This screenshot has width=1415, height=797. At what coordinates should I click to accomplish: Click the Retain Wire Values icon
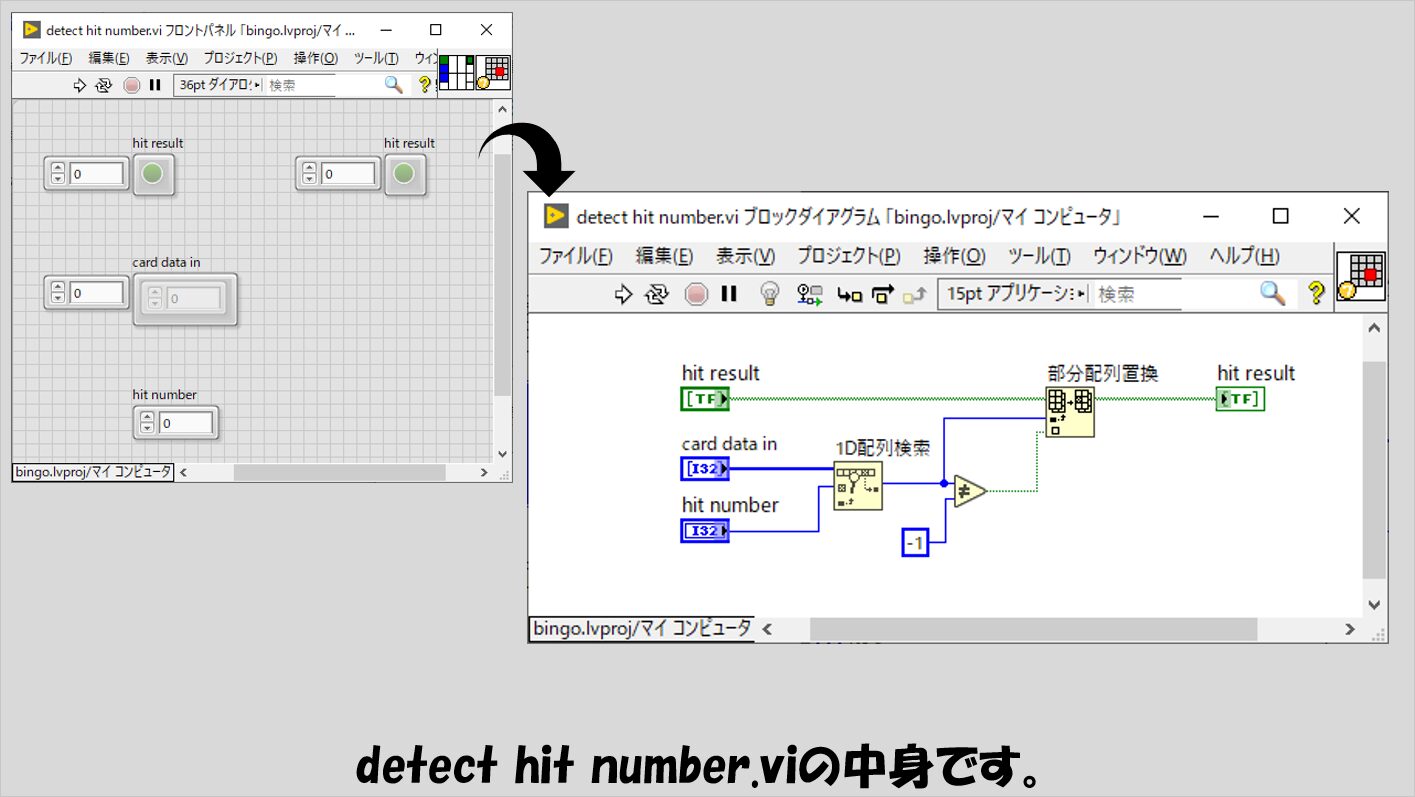[x=809, y=294]
